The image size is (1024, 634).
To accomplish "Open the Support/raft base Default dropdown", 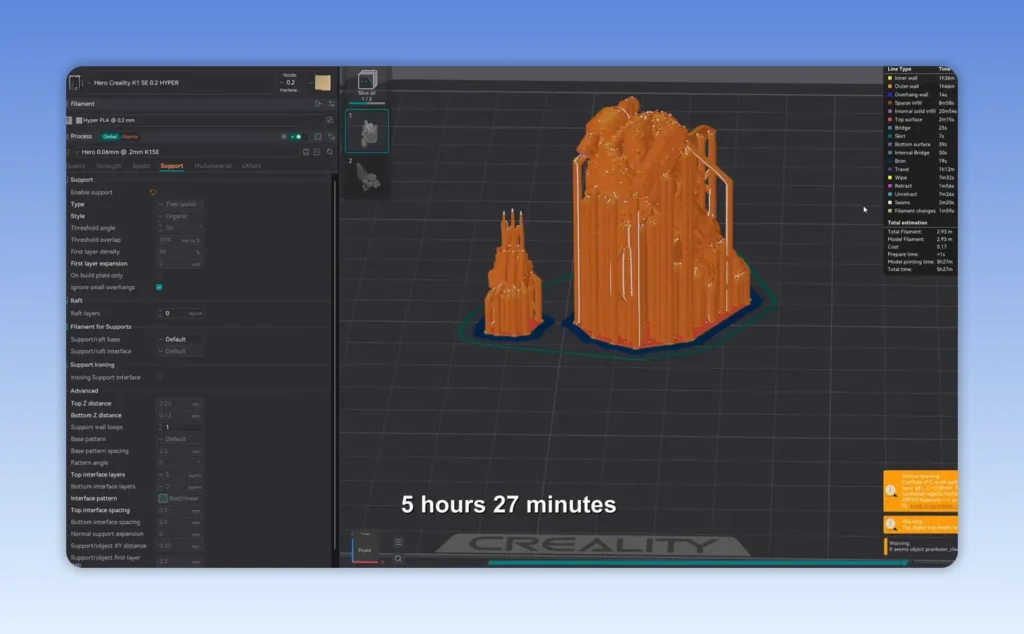I will (x=180, y=340).
